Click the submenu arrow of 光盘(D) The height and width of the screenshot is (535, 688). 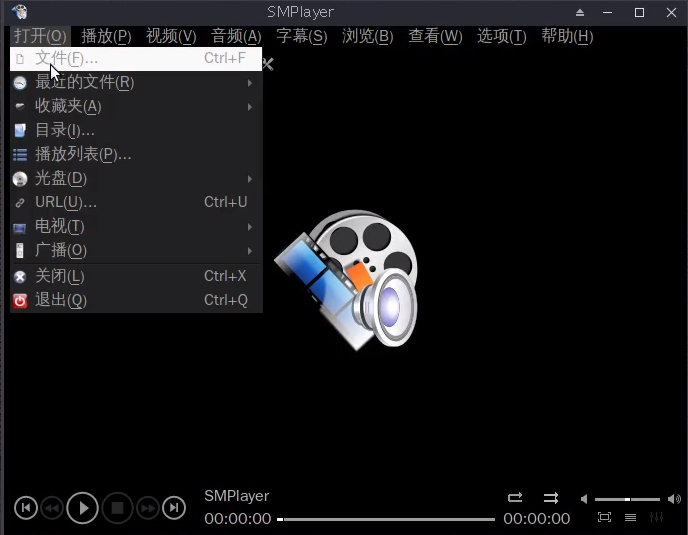click(250, 179)
